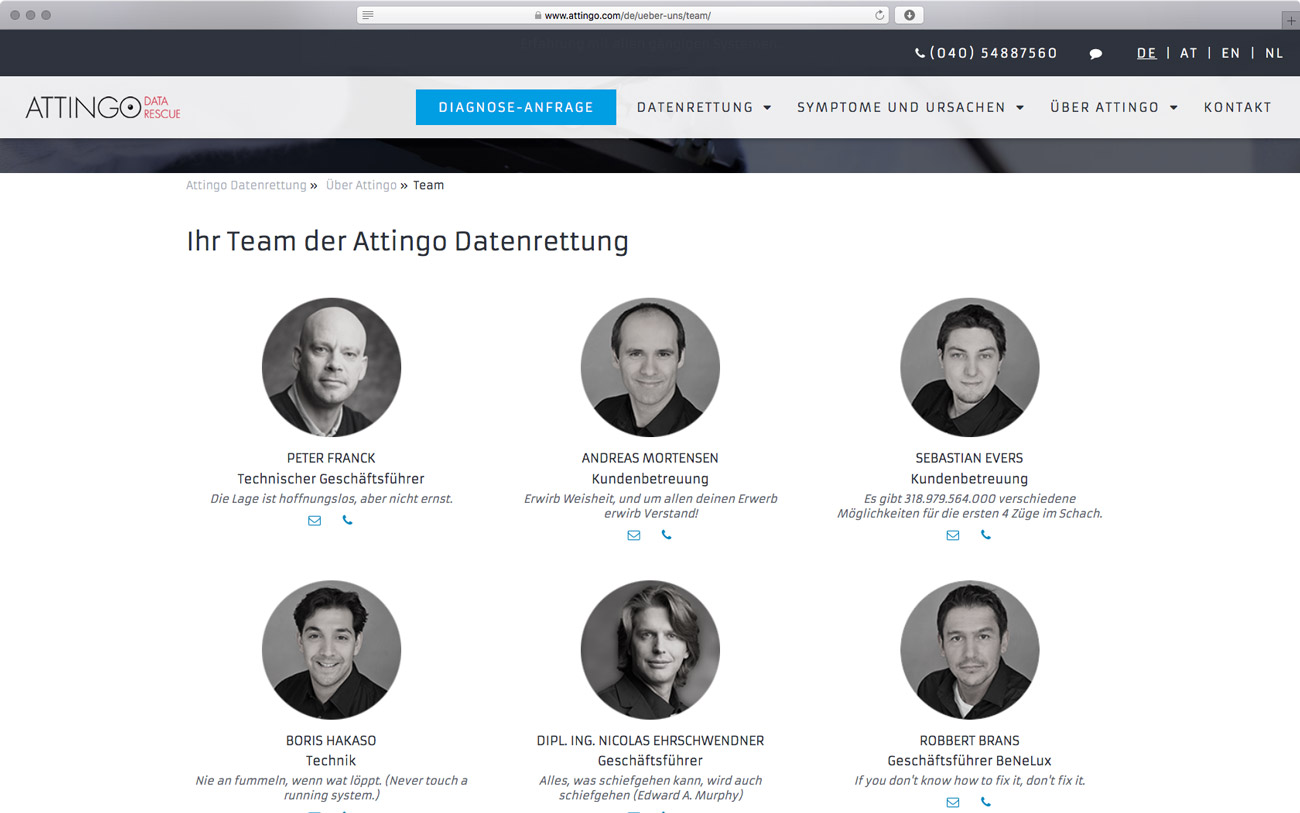Switch language to DE
Image resolution: width=1300 pixels, height=813 pixels.
click(1147, 53)
